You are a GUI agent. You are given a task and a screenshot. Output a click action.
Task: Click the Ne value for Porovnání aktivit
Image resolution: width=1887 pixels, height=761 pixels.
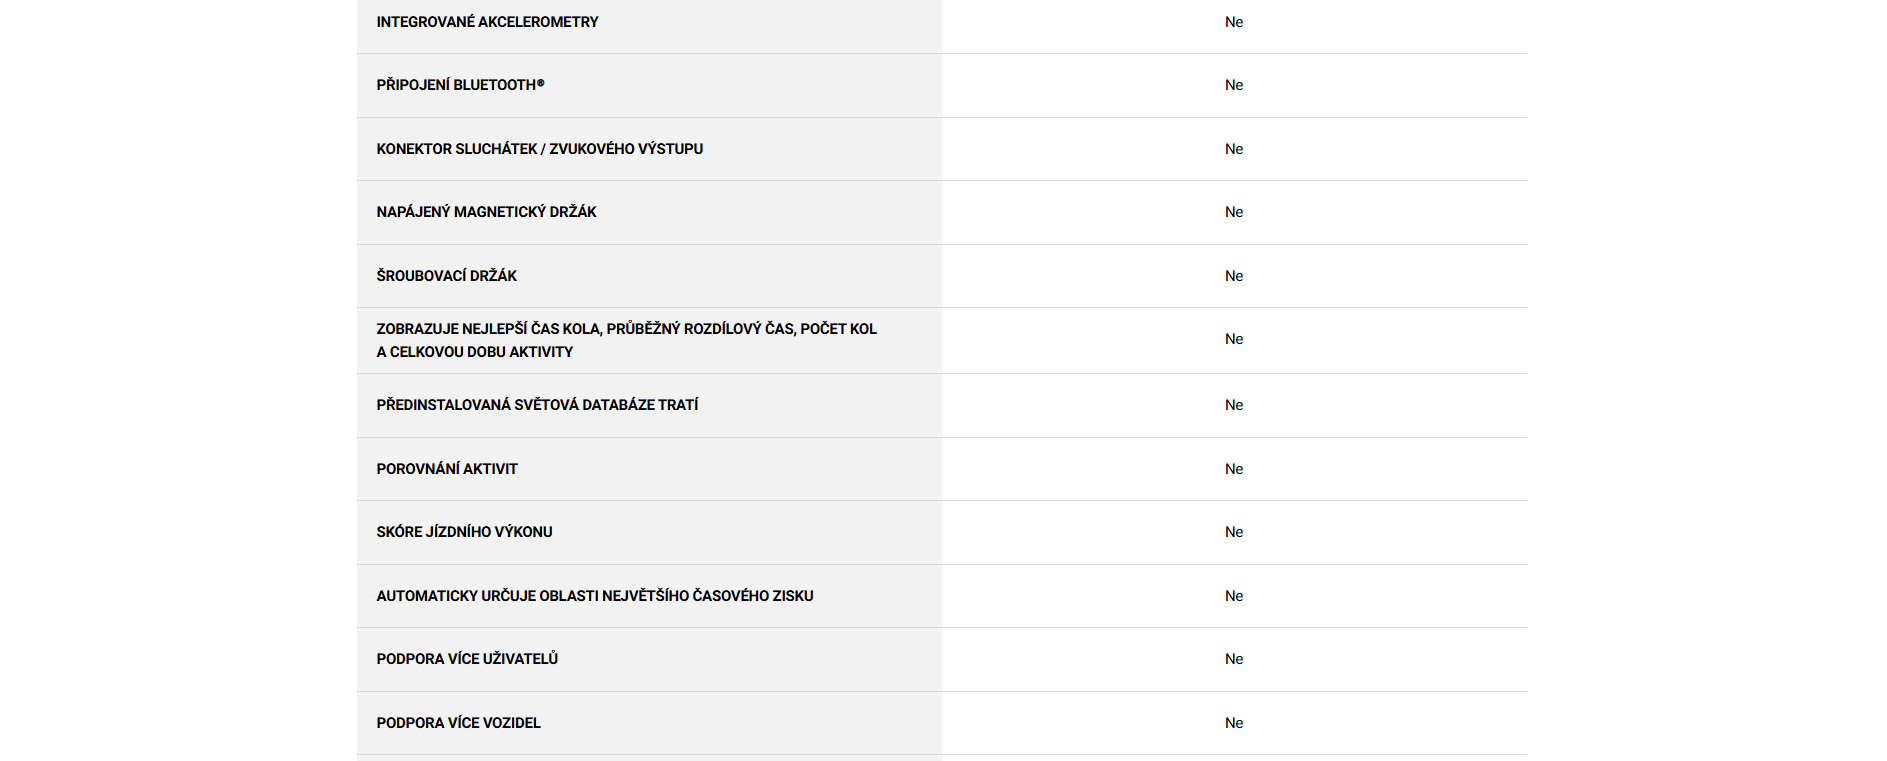point(1234,469)
